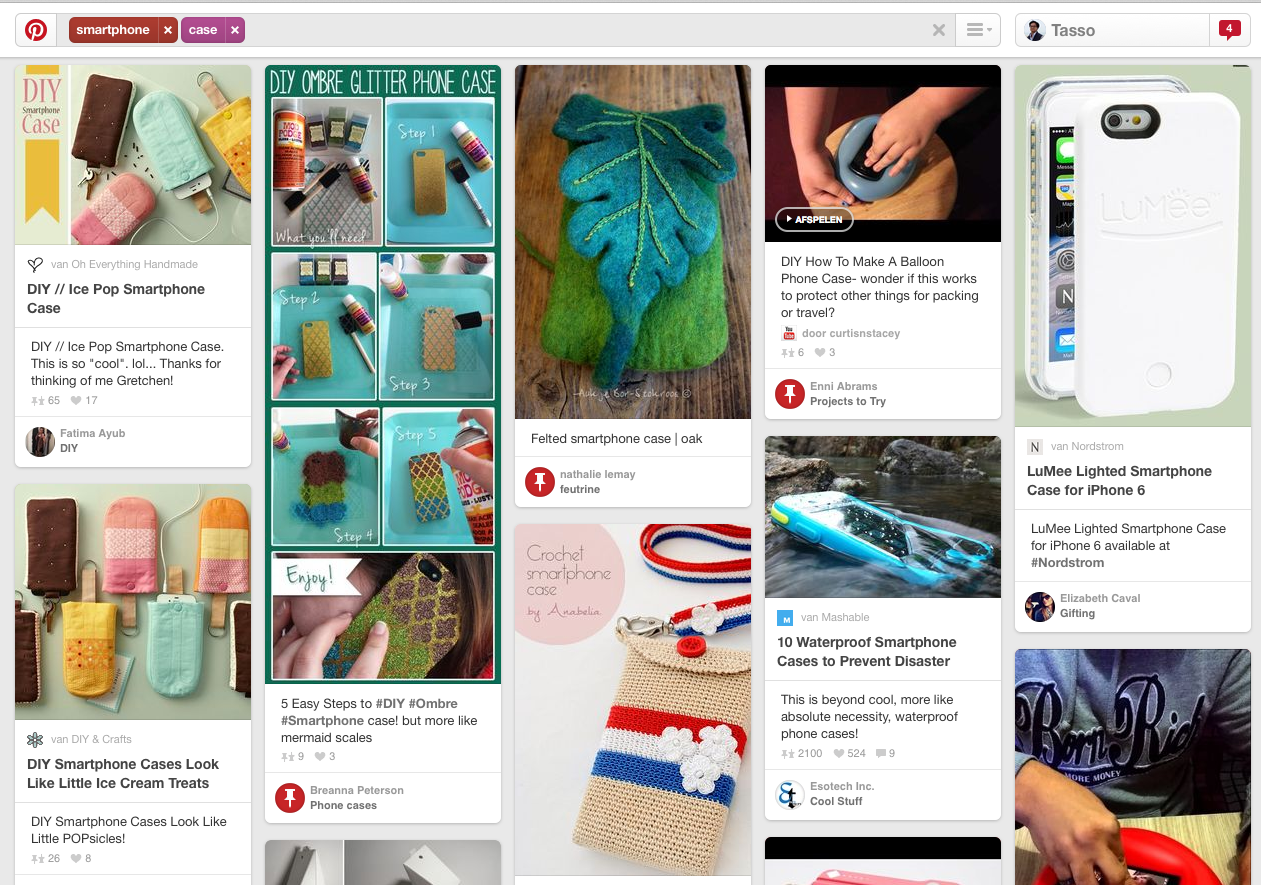The image size is (1261, 885).
Task: Open the Enni Abrams red pin avatar
Action: tap(790, 394)
